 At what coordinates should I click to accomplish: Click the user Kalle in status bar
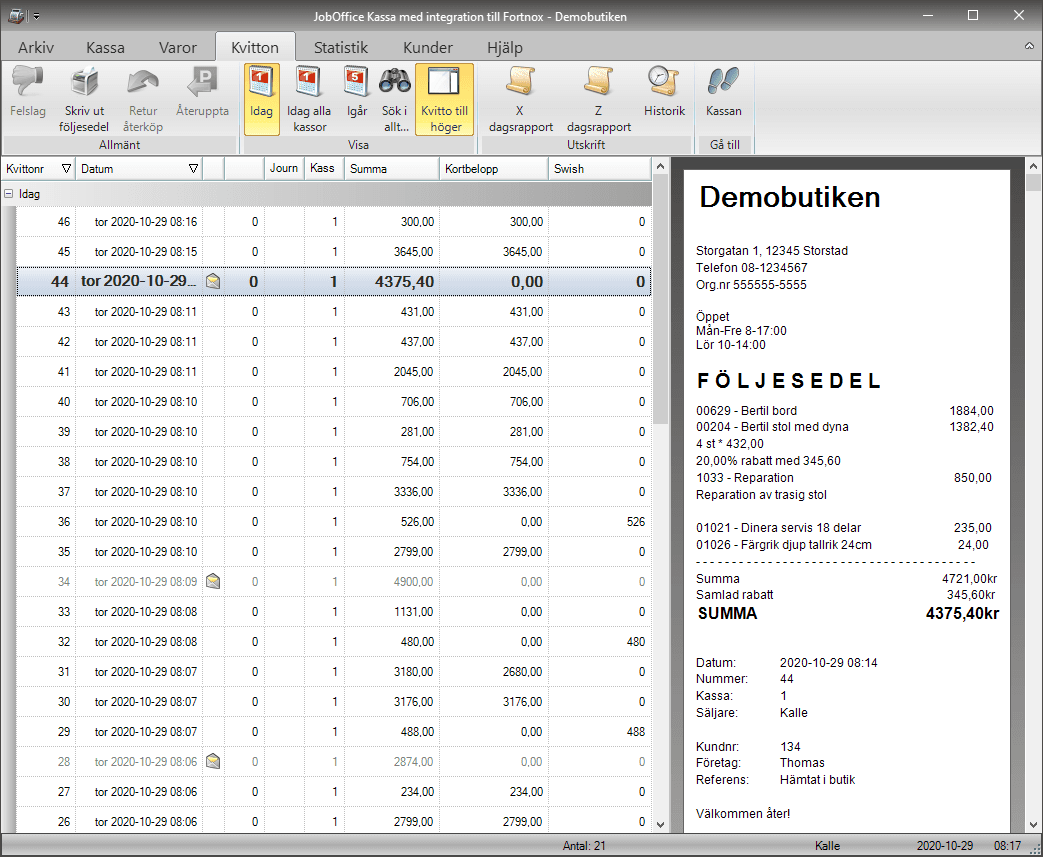pyautogui.click(x=827, y=846)
